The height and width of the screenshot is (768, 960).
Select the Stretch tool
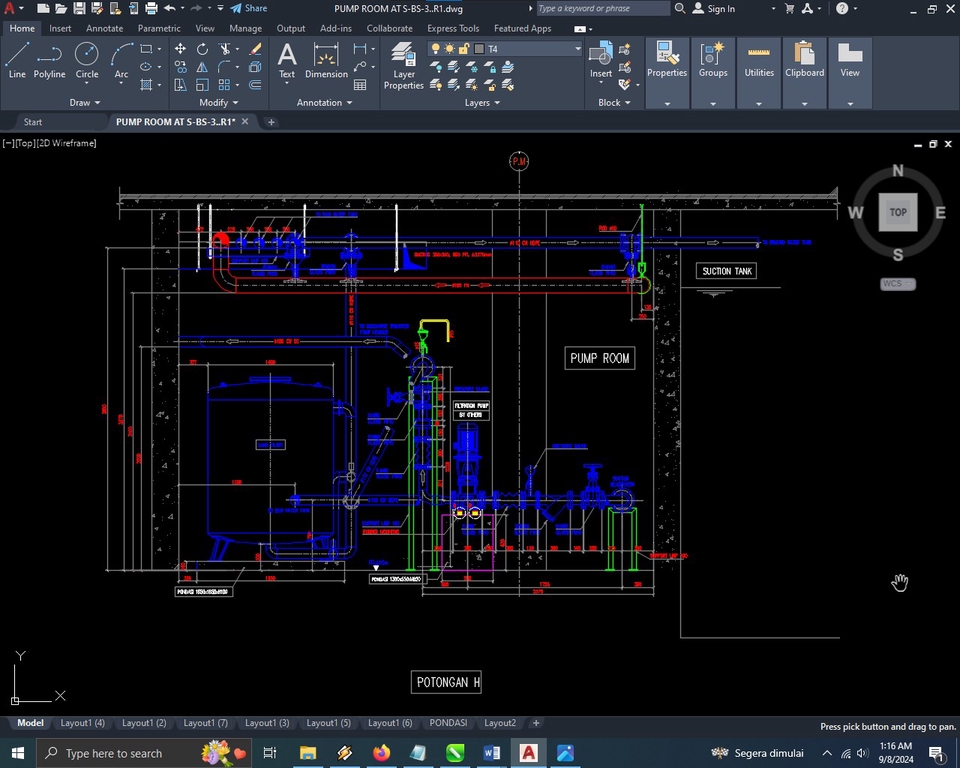(x=180, y=85)
